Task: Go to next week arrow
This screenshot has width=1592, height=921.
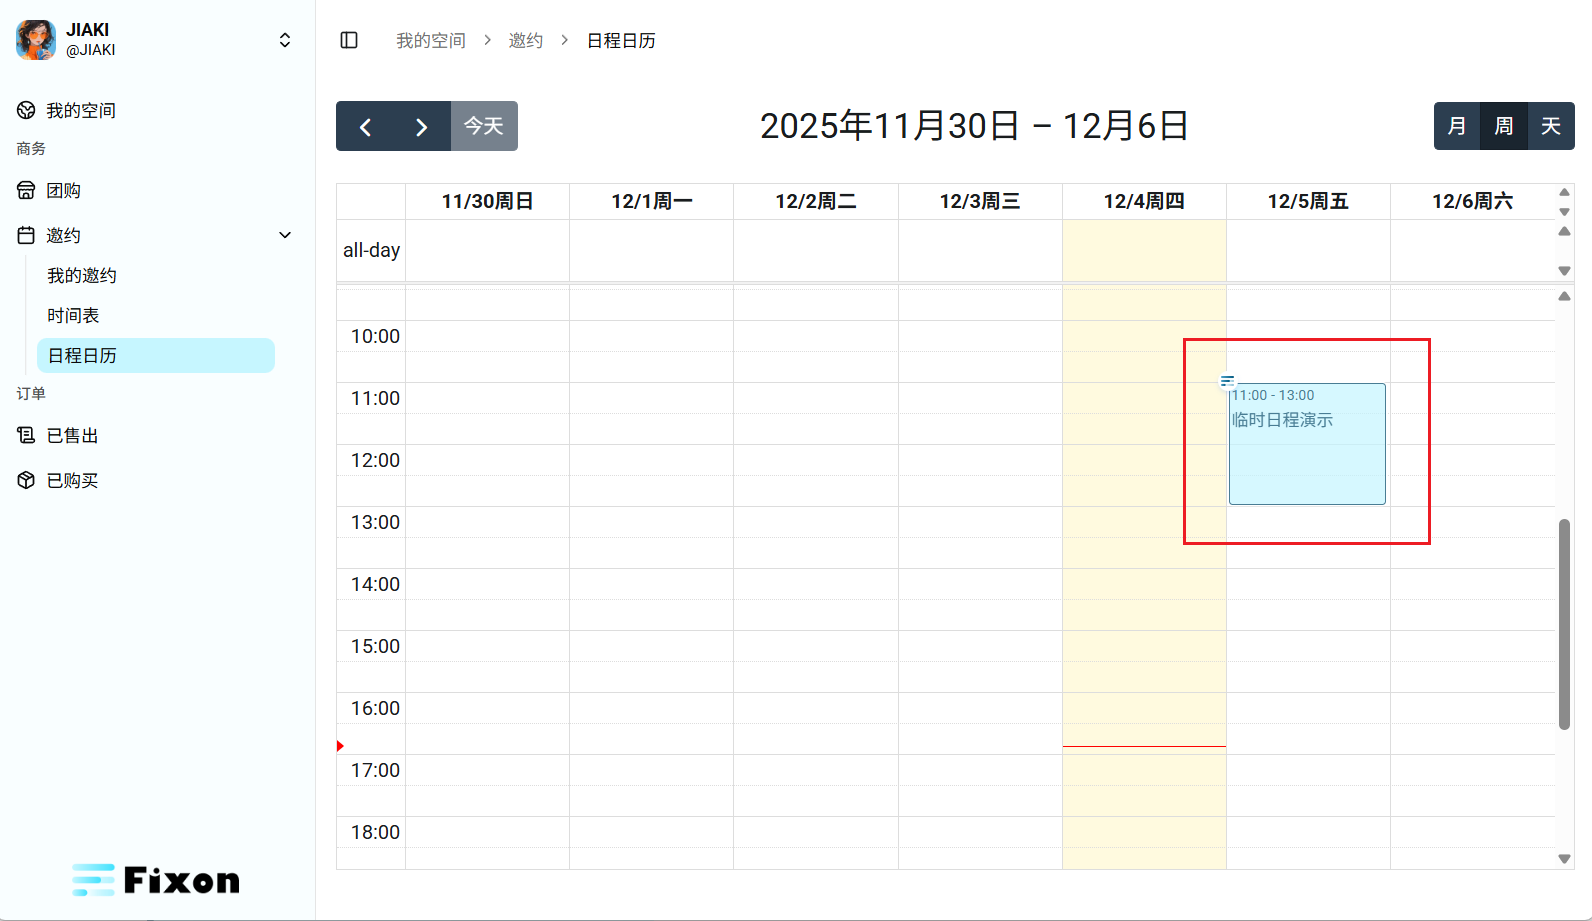Action: (x=422, y=127)
